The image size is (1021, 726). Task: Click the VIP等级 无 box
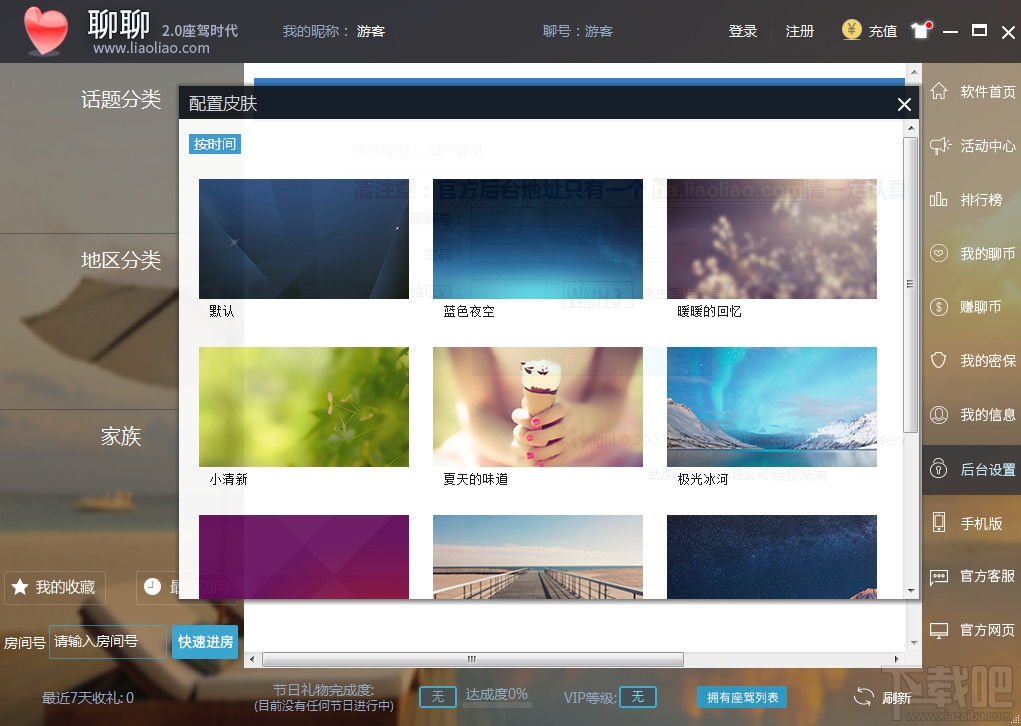click(x=637, y=697)
